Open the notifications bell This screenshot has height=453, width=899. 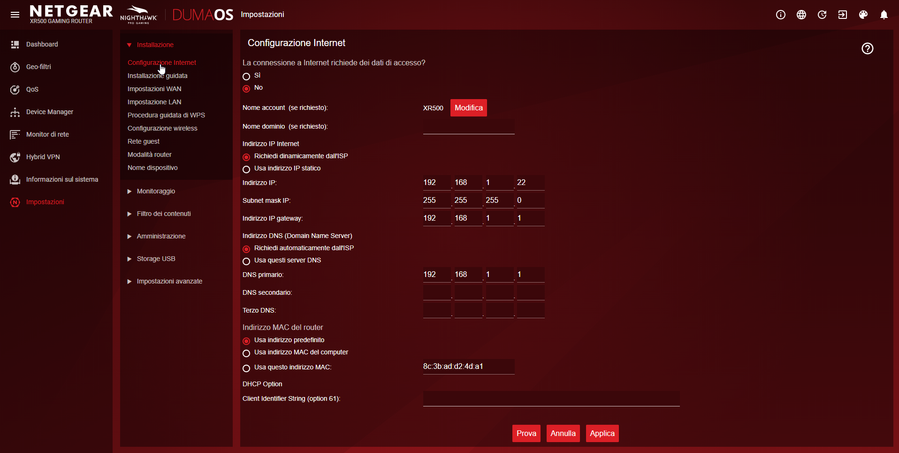click(x=884, y=15)
